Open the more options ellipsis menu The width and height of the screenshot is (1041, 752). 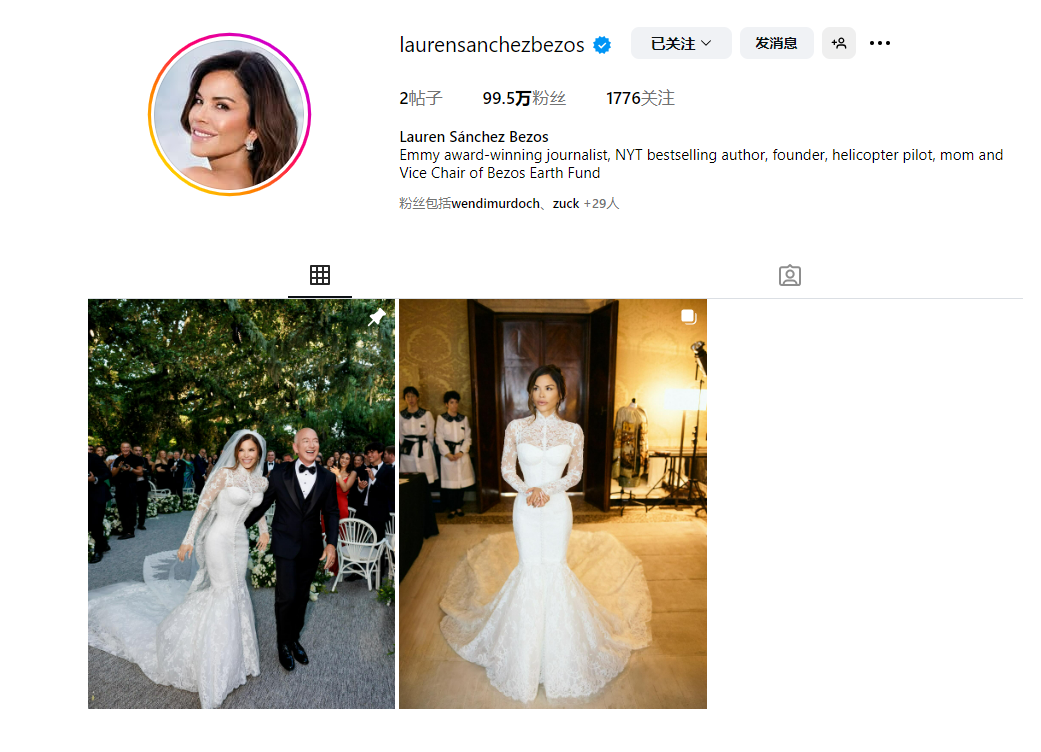pyautogui.click(x=880, y=43)
